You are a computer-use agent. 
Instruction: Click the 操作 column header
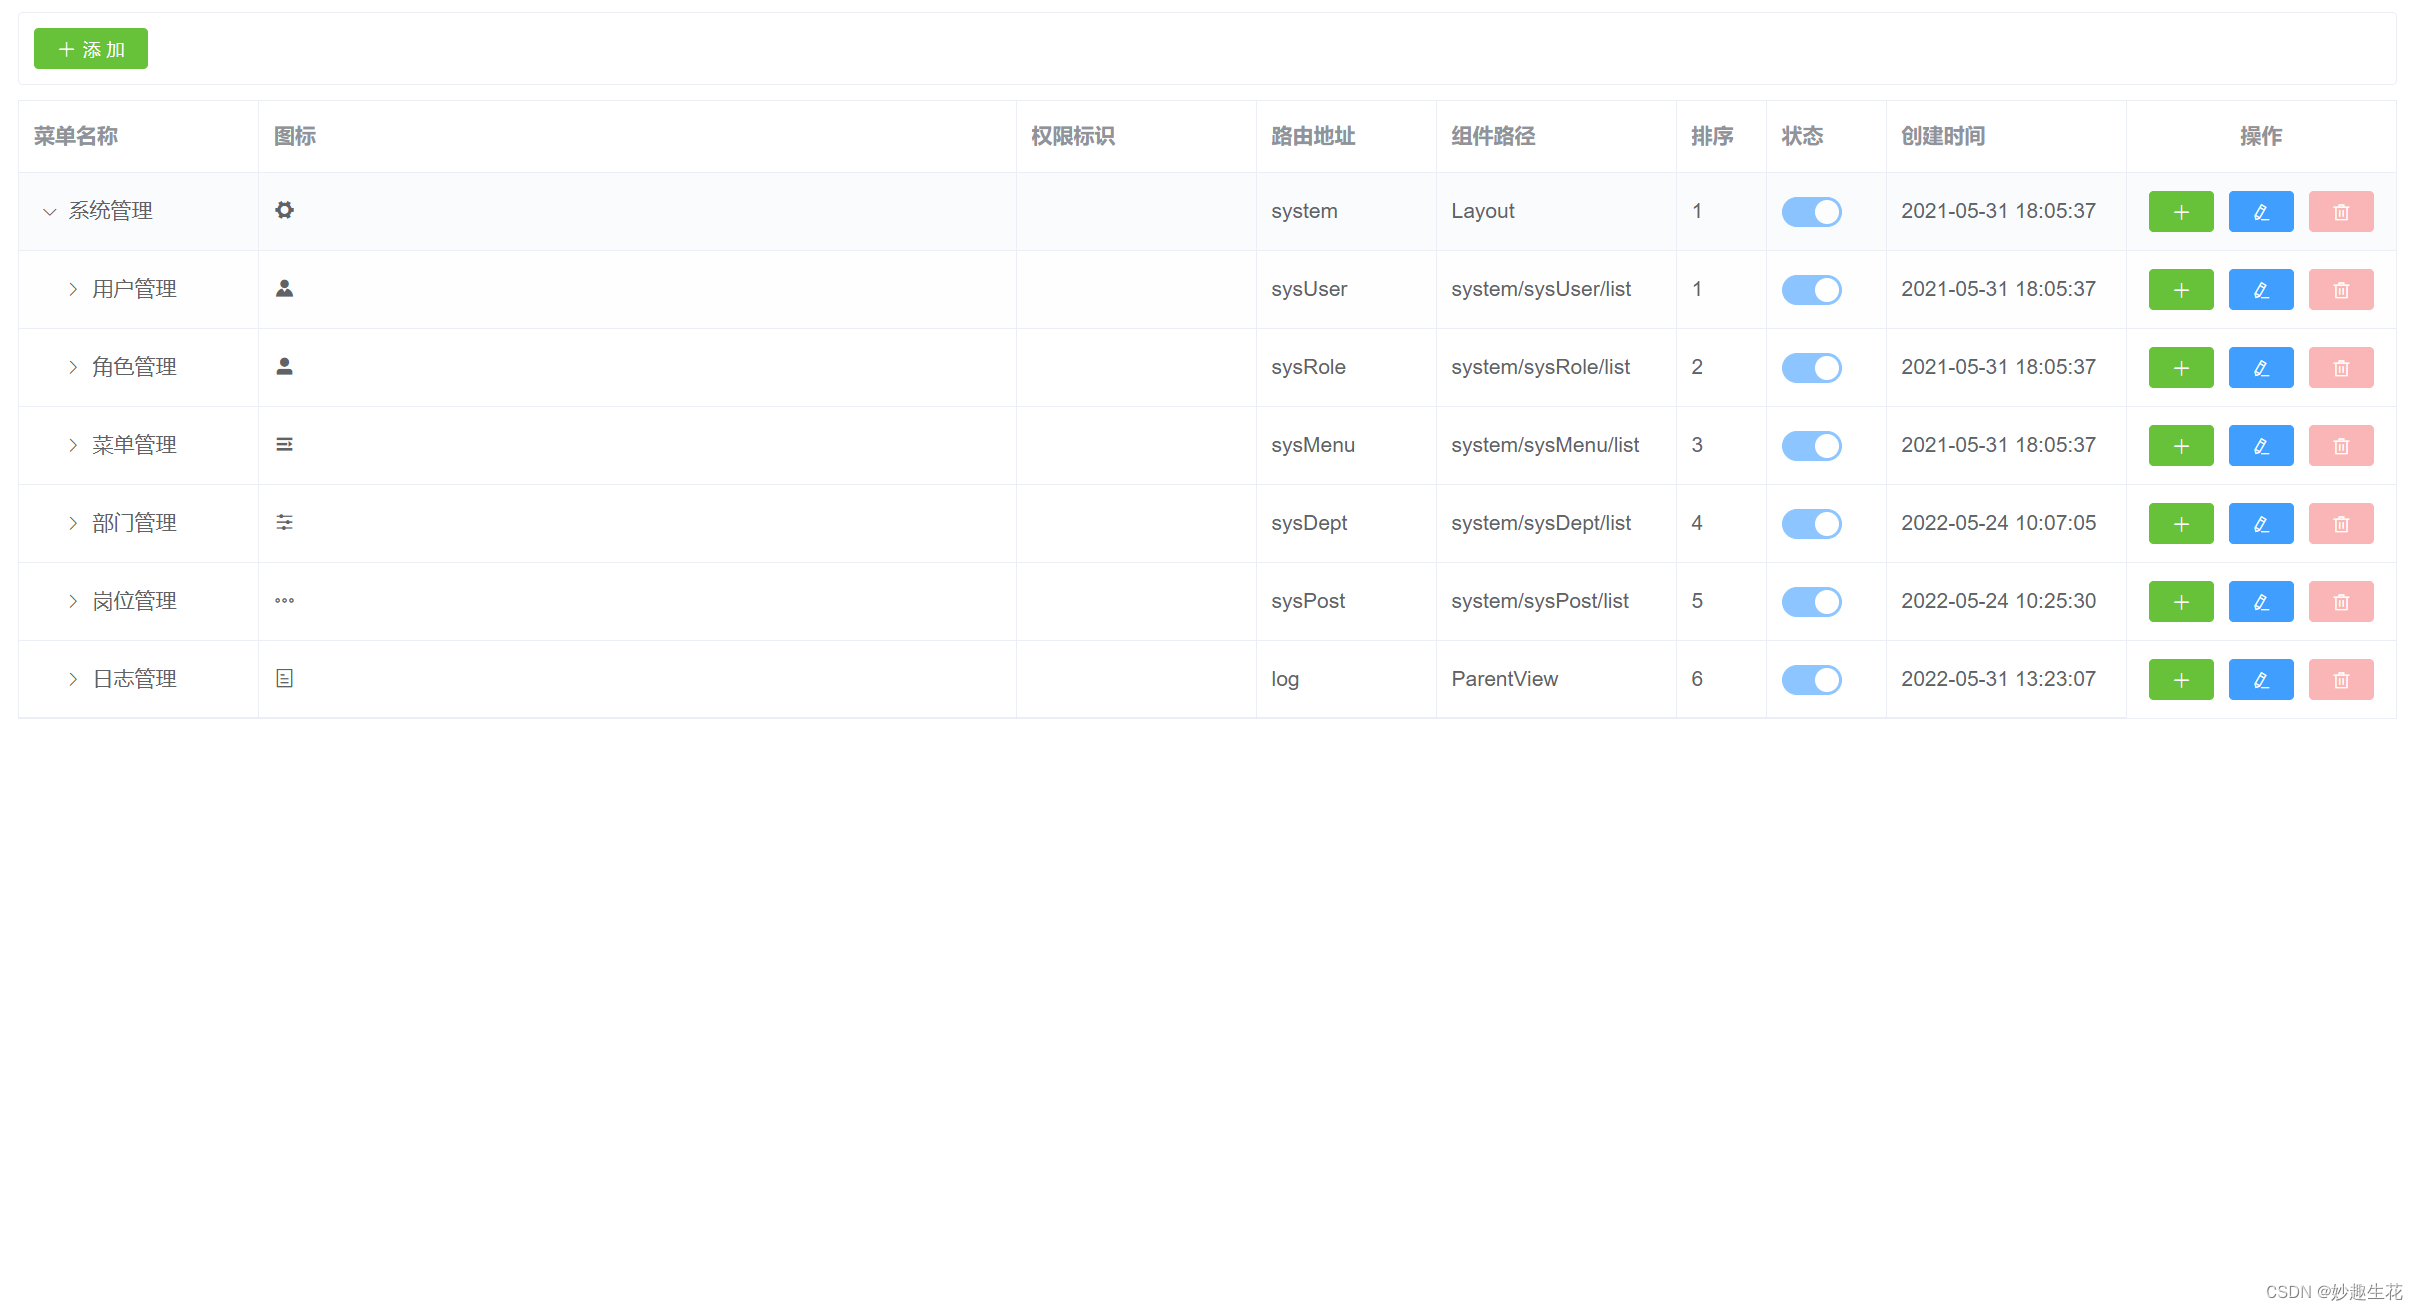(2261, 136)
